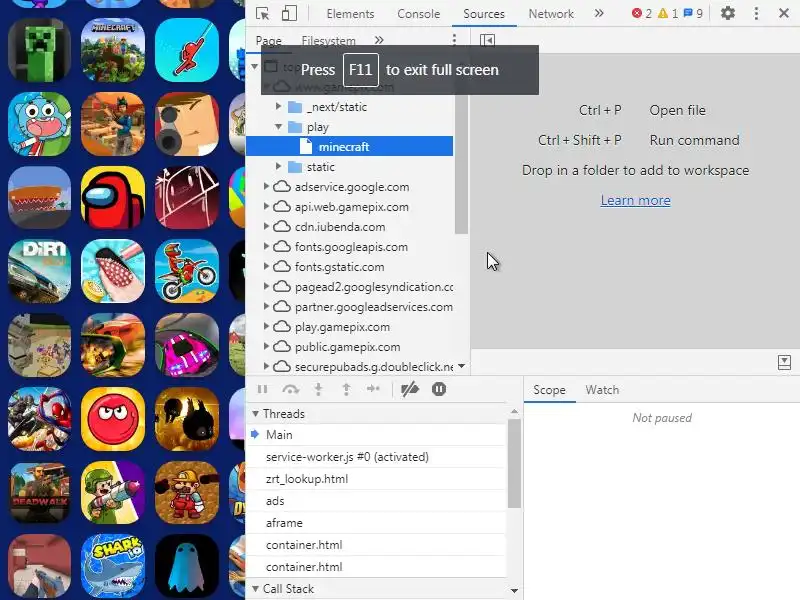The width and height of the screenshot is (800, 600).
Task: Click the Learn more link
Action: (635, 201)
